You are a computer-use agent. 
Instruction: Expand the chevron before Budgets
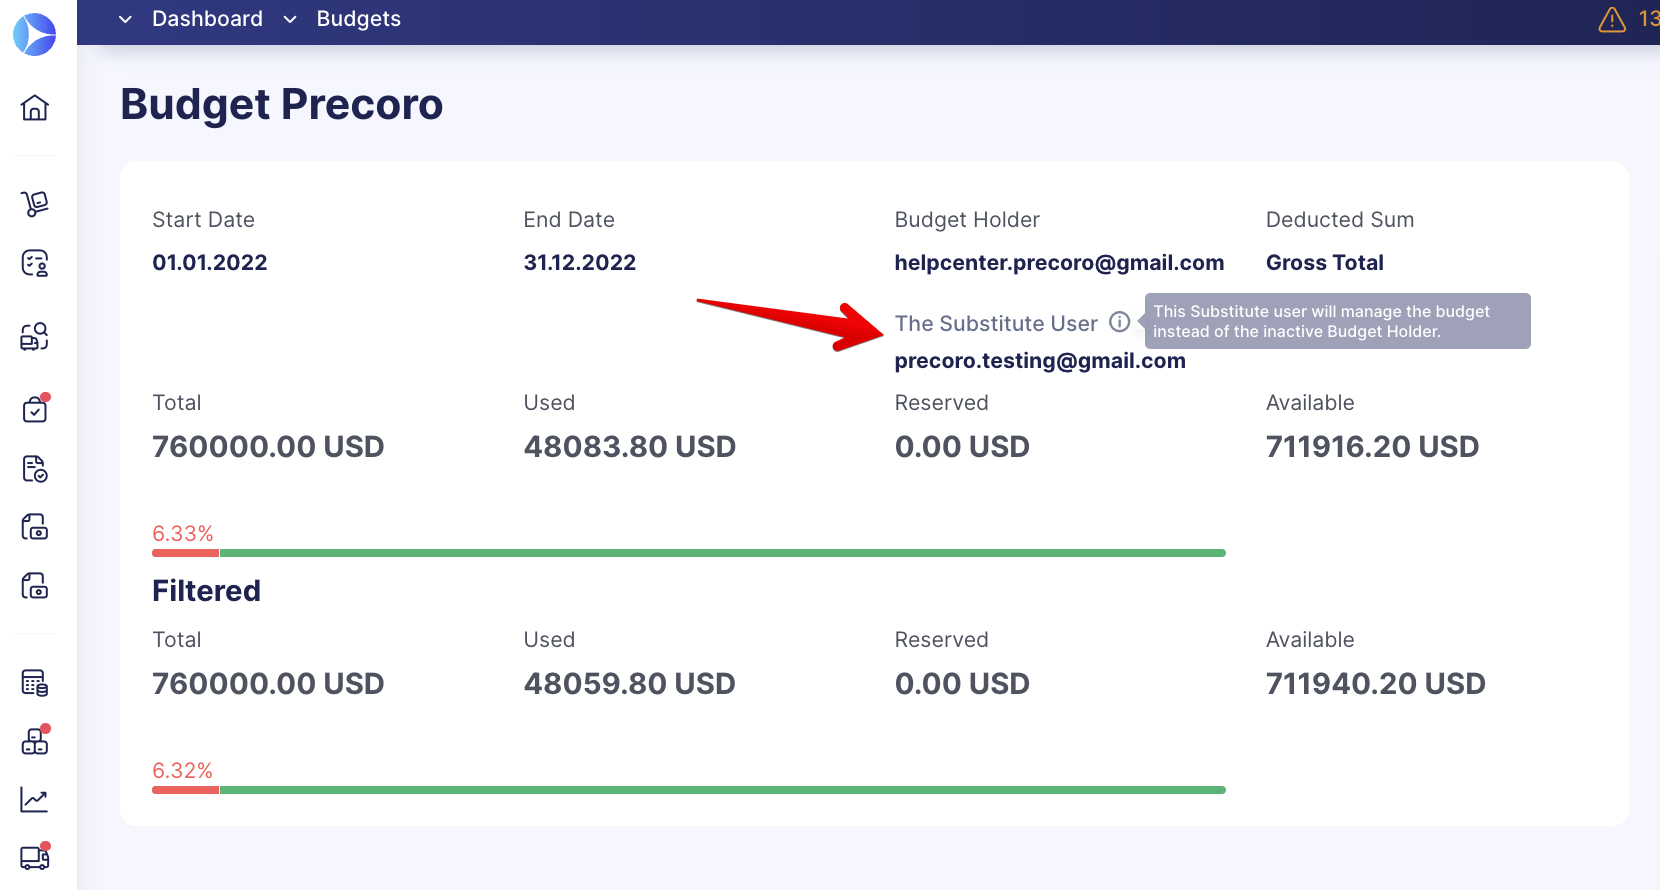click(290, 19)
